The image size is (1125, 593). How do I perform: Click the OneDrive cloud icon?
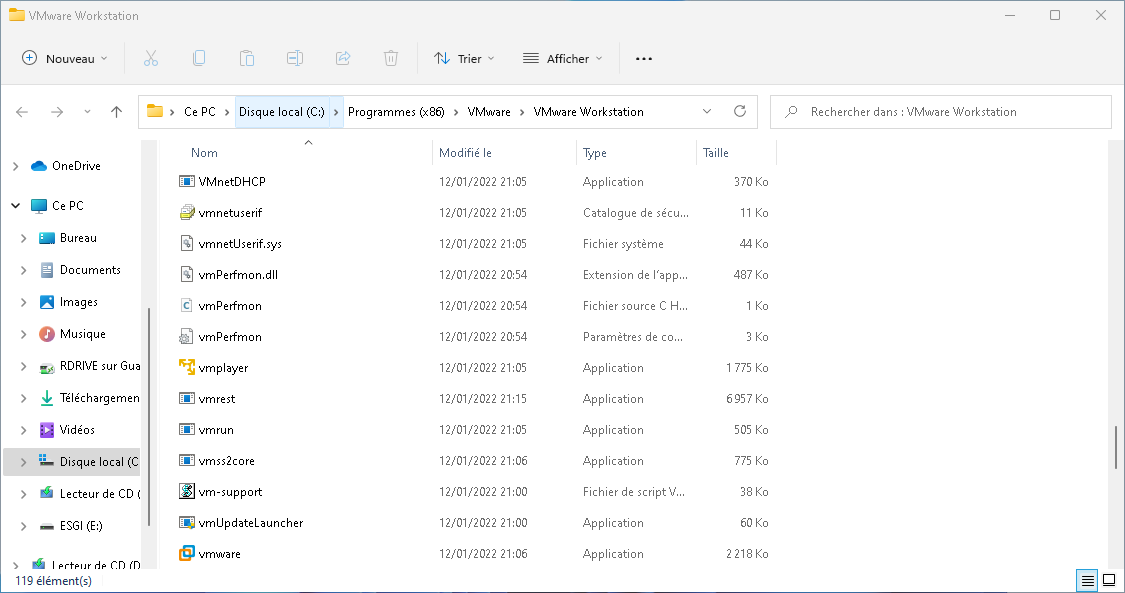[x=39, y=166]
